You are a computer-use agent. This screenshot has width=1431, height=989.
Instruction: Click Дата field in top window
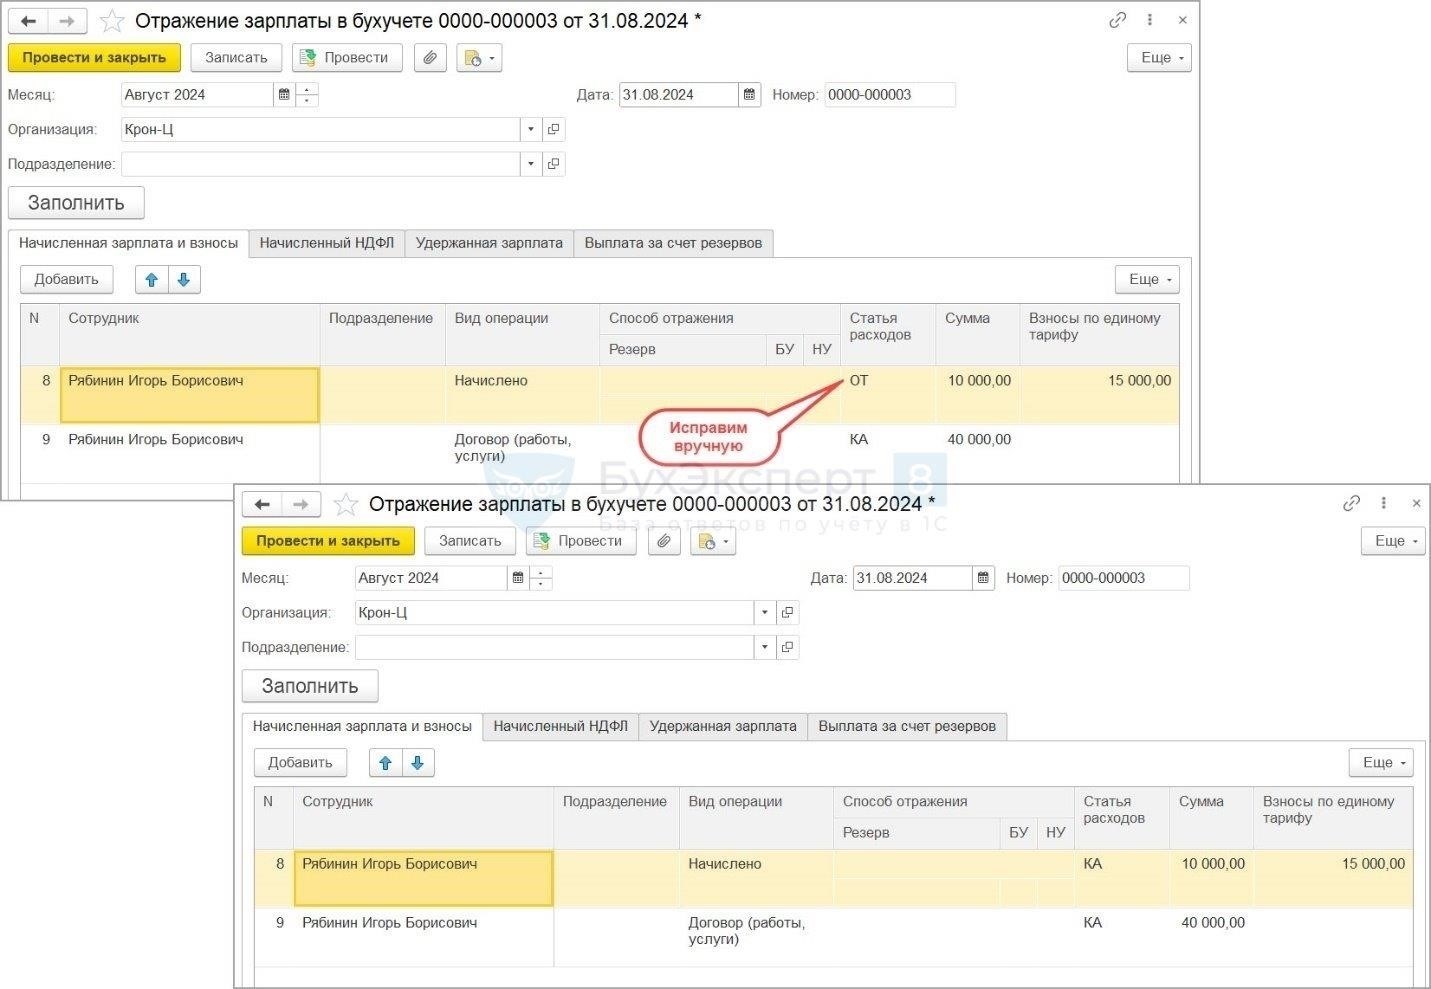tap(678, 95)
